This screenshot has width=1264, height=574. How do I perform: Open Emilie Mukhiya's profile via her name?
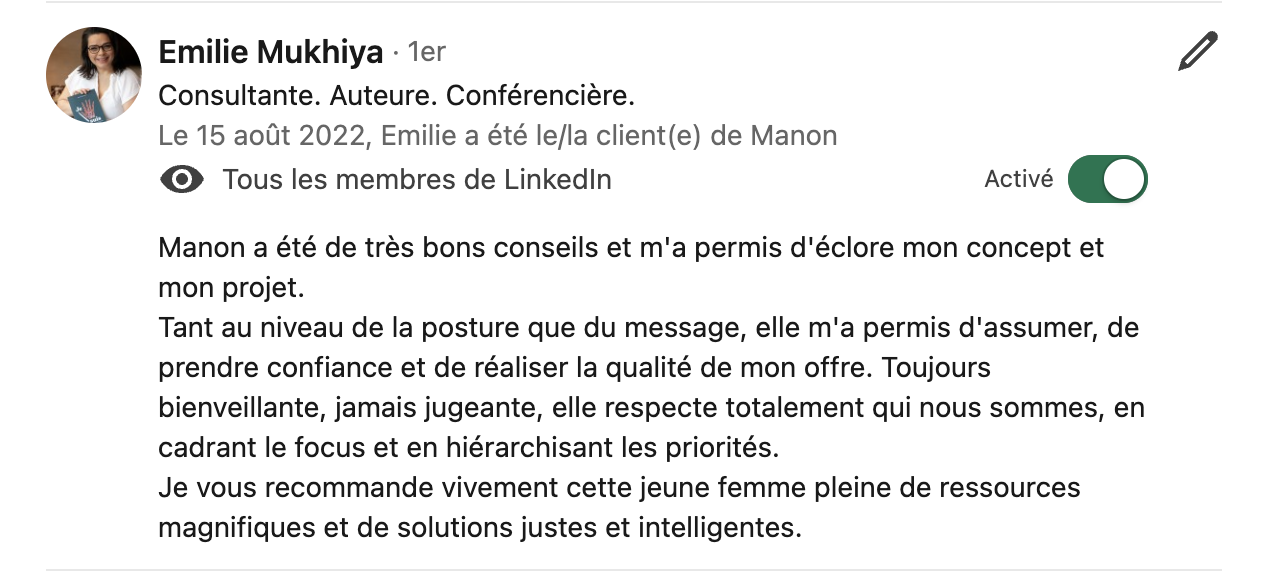coord(271,52)
